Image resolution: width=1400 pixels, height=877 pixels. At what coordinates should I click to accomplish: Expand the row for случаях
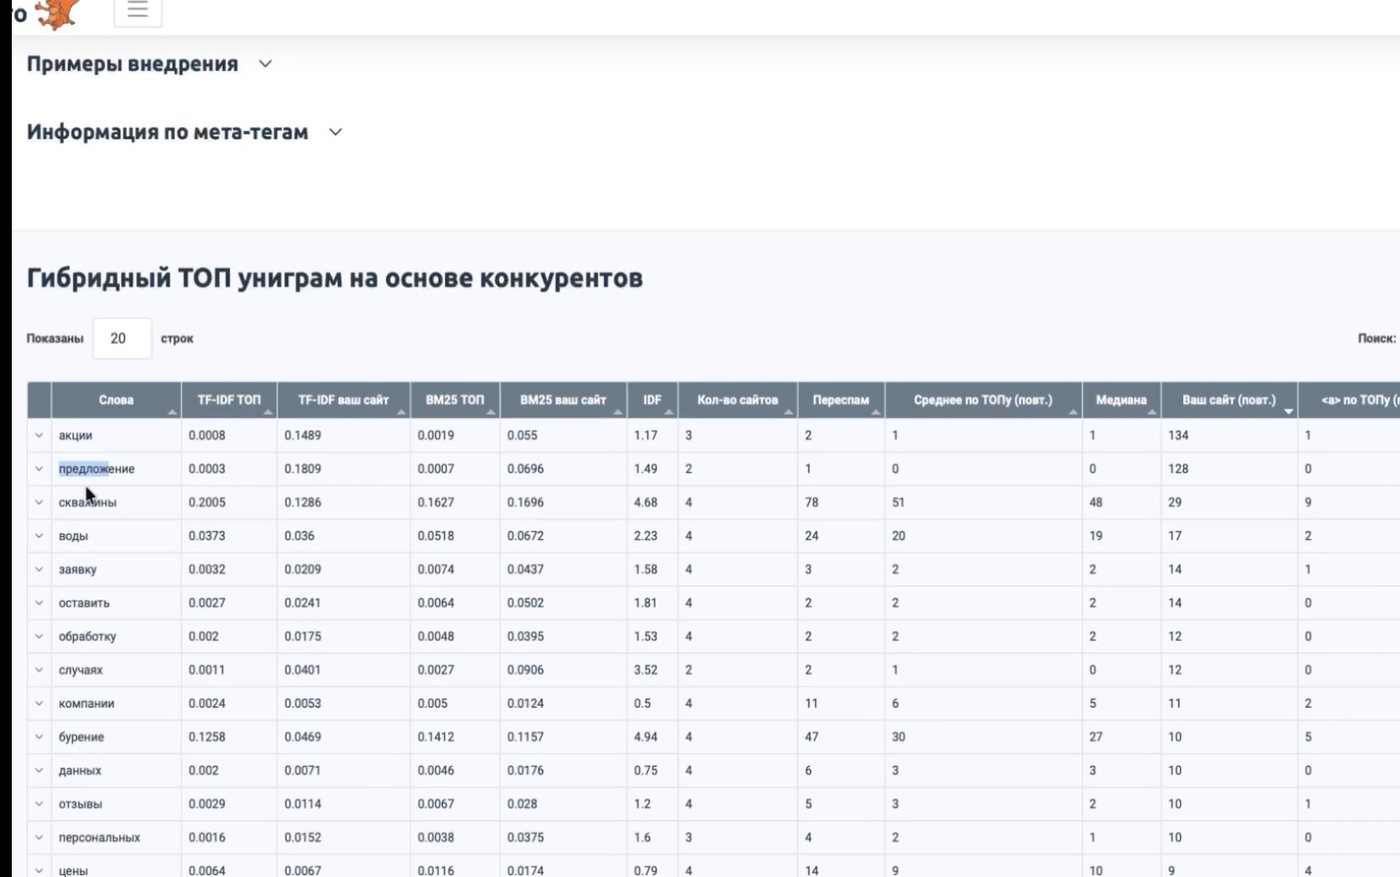[x=39, y=670]
